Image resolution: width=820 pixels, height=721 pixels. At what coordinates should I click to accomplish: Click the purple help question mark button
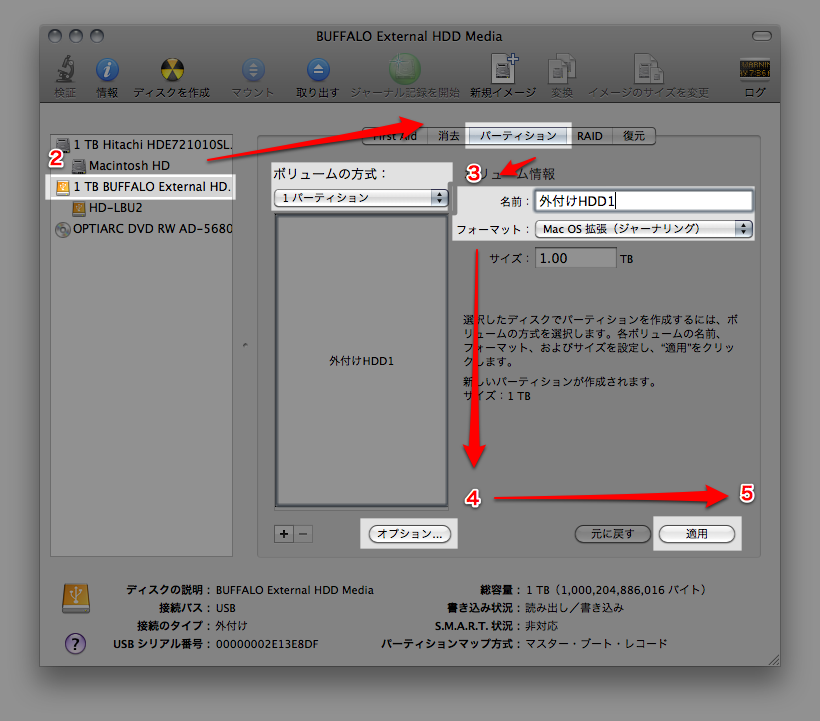coord(75,644)
